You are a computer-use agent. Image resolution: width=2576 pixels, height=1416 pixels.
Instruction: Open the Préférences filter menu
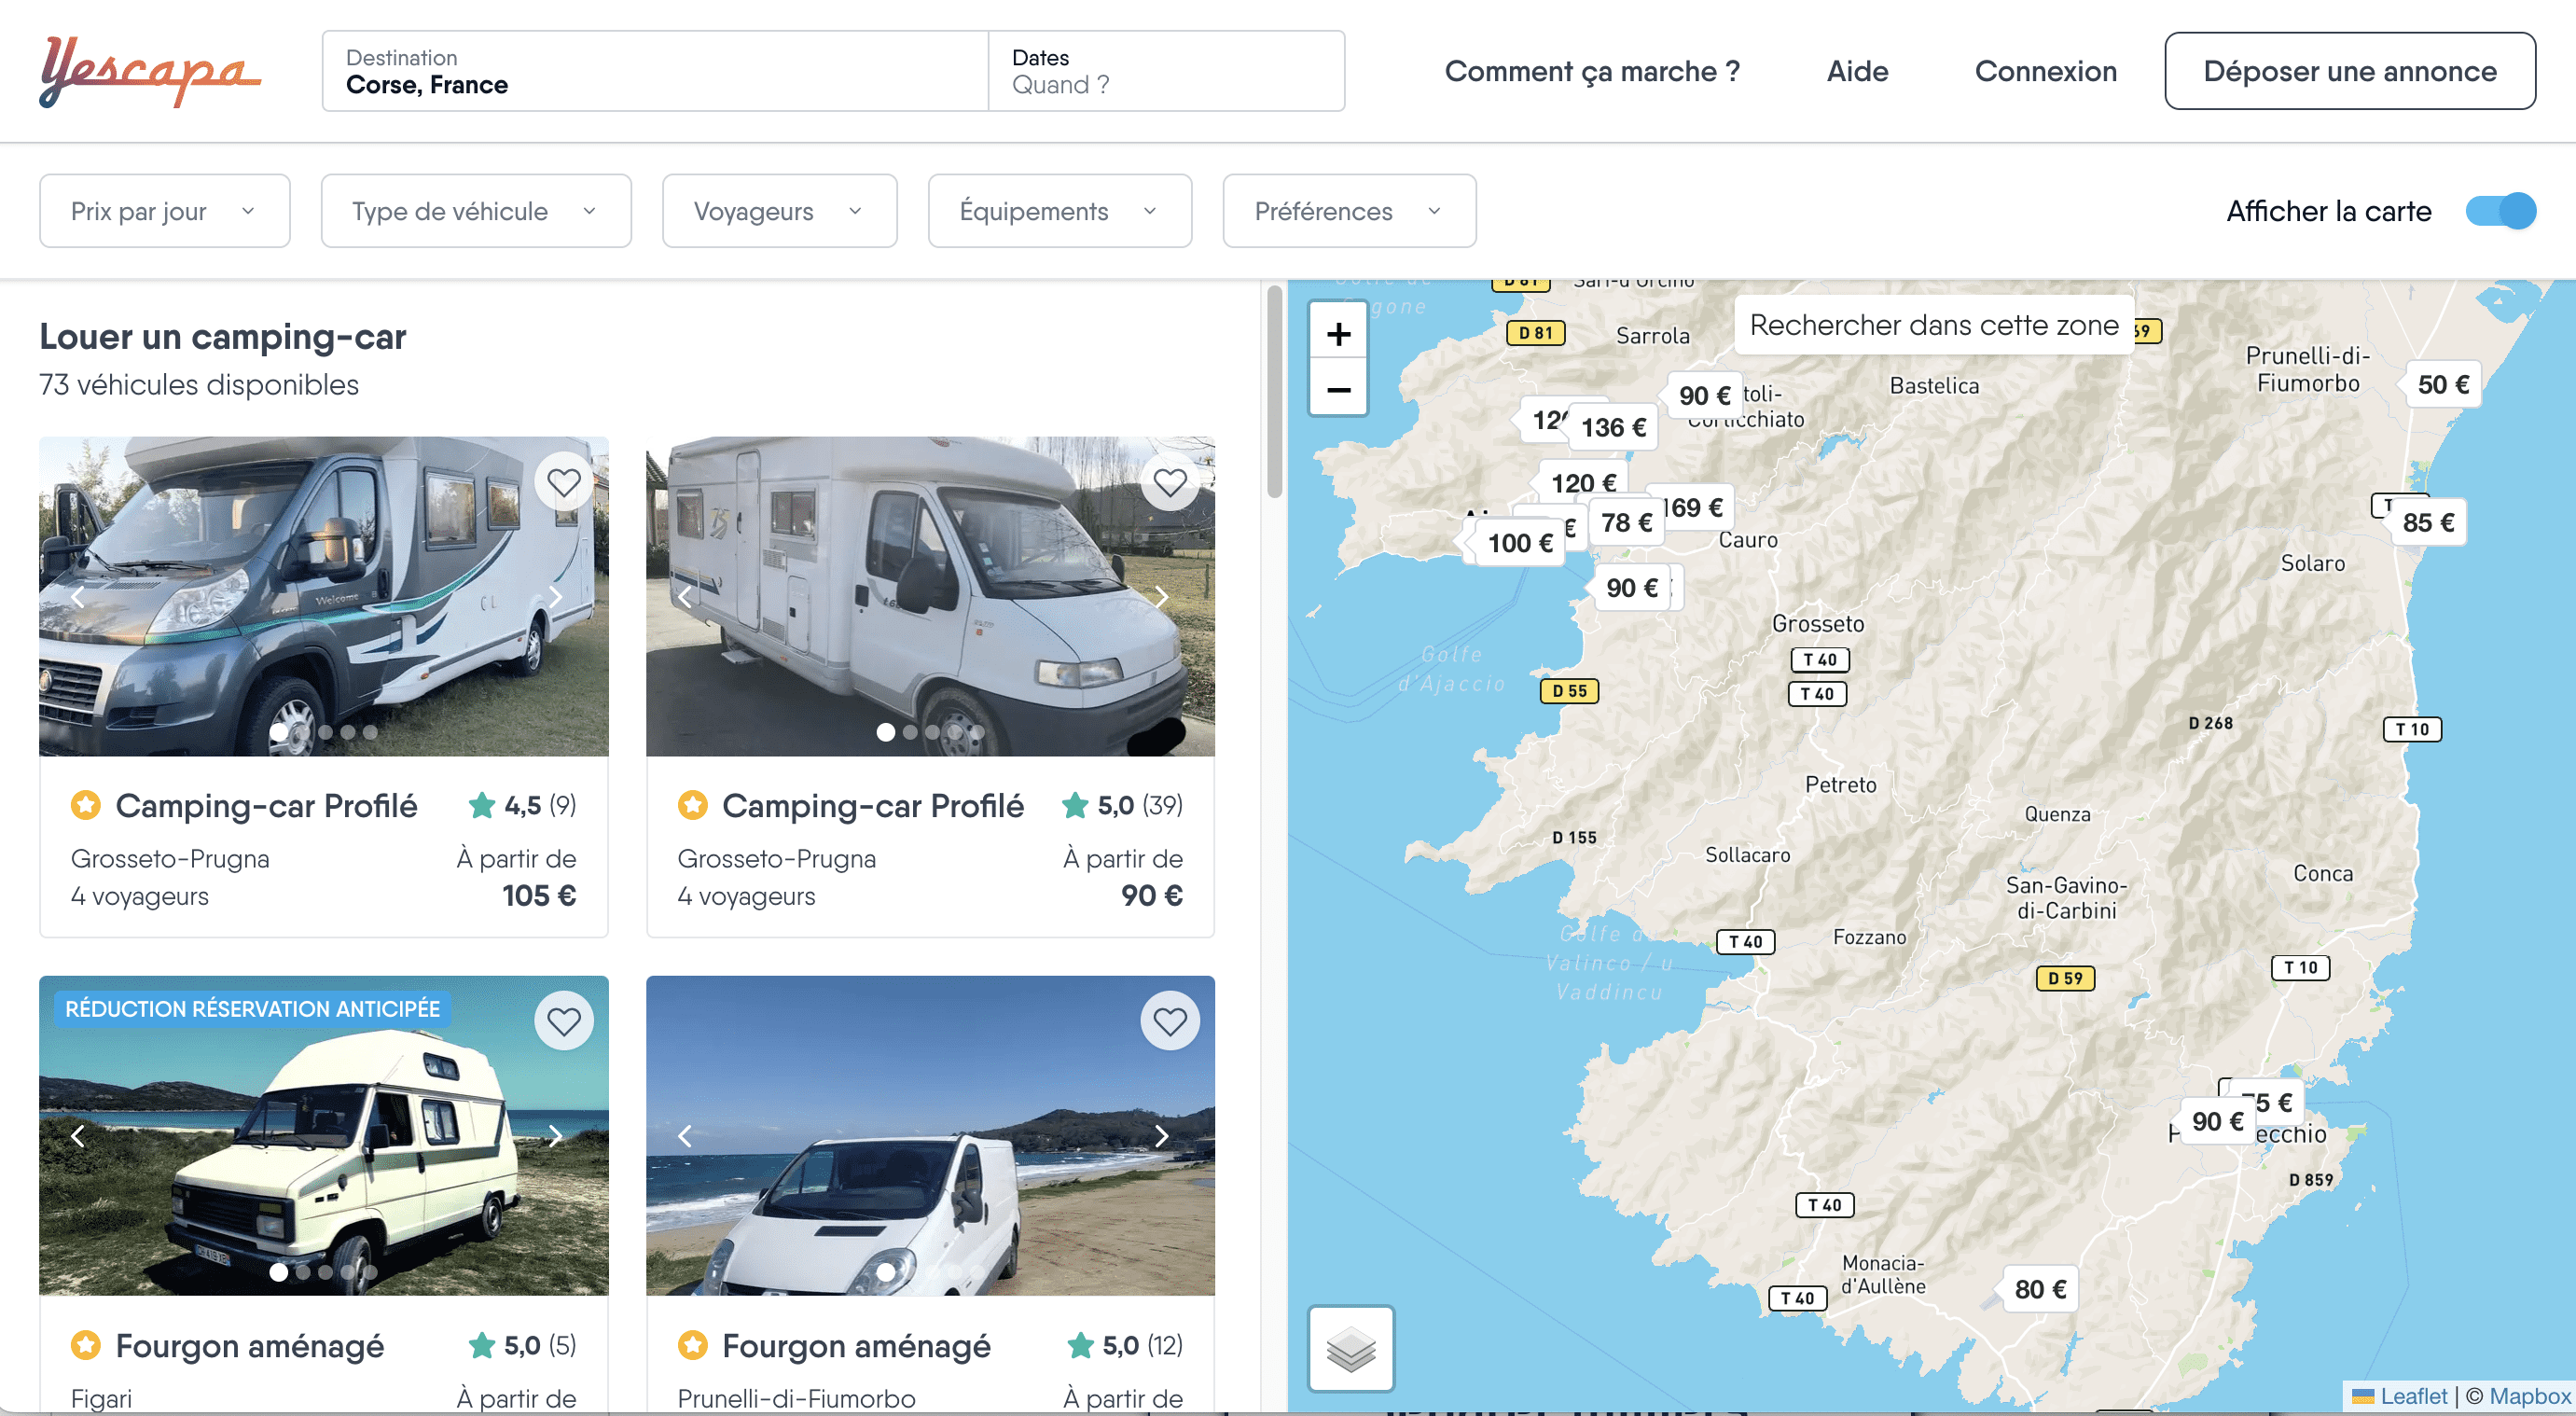[1342, 207]
